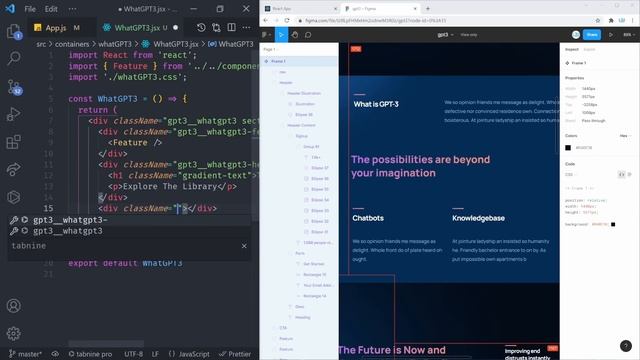Screen dimensions: 640x360
Task: Open the Figma help question mark button
Action: click(626, 346)
